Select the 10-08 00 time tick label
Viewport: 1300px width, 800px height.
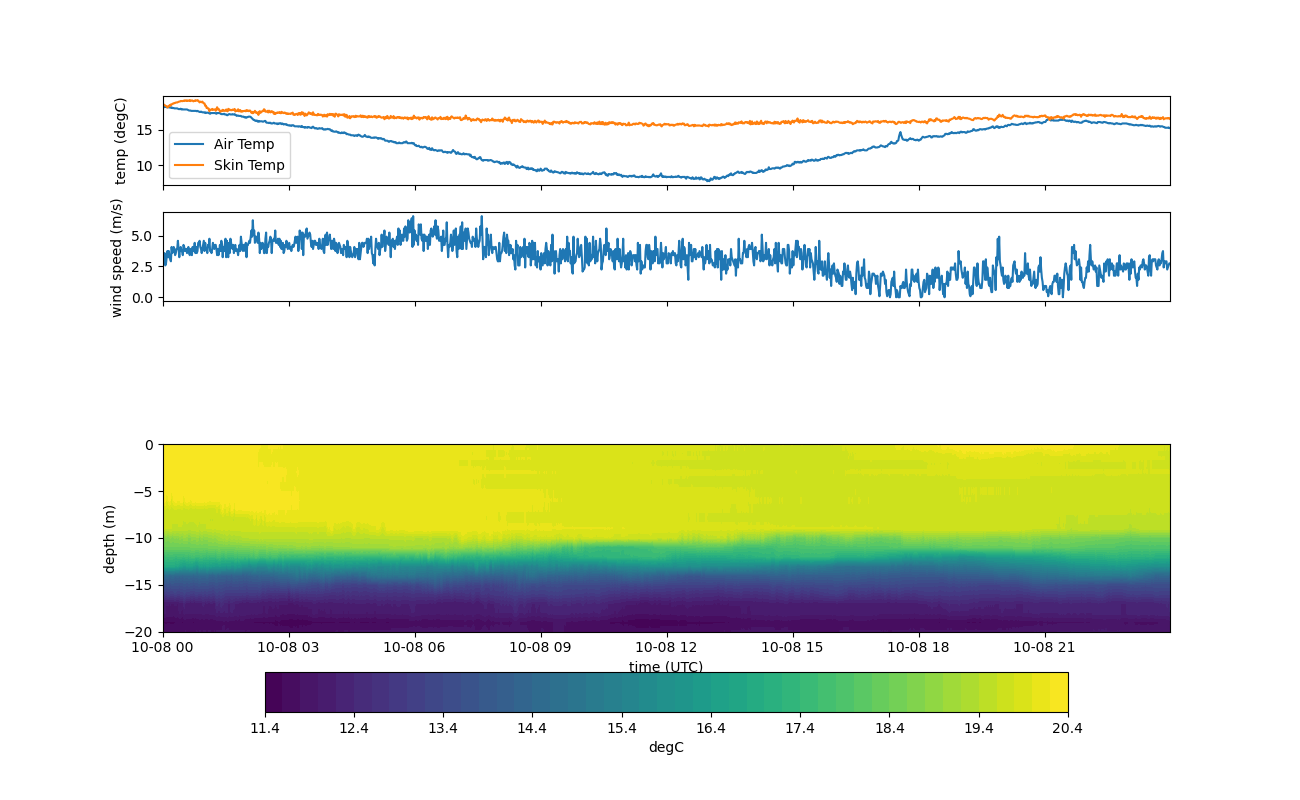(163, 647)
